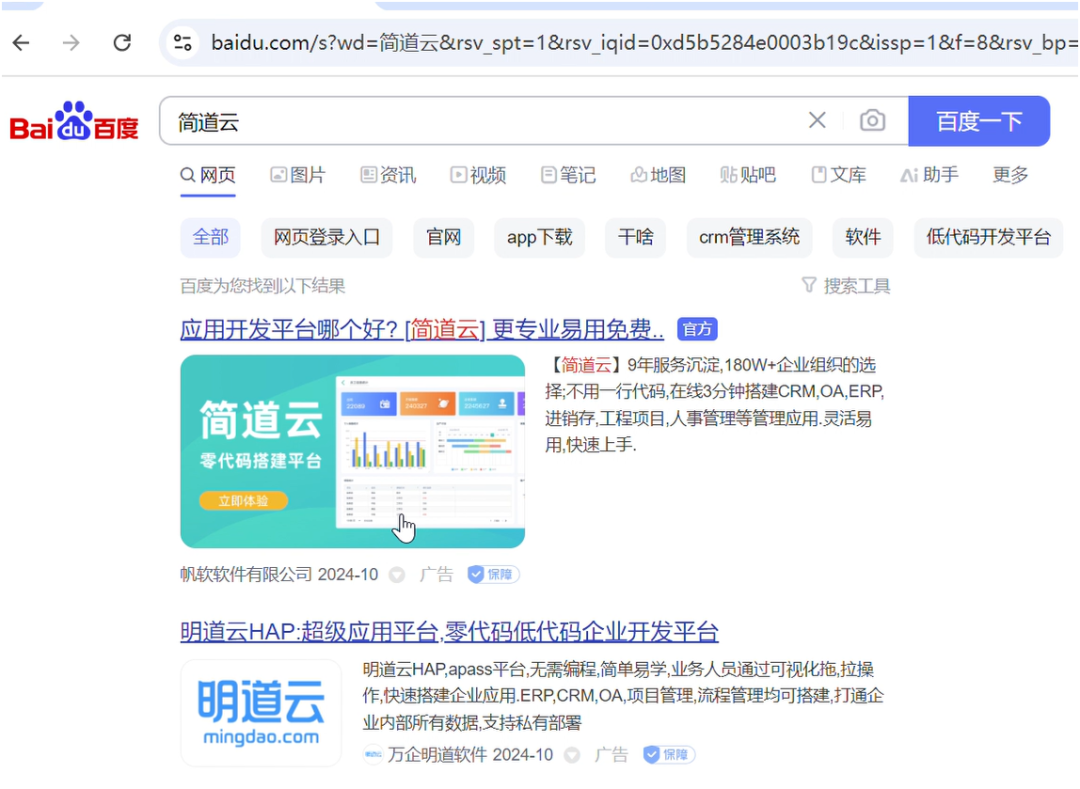The image size is (1080, 789).
Task: Expand the 搜索工具 filter options
Action: [846, 286]
